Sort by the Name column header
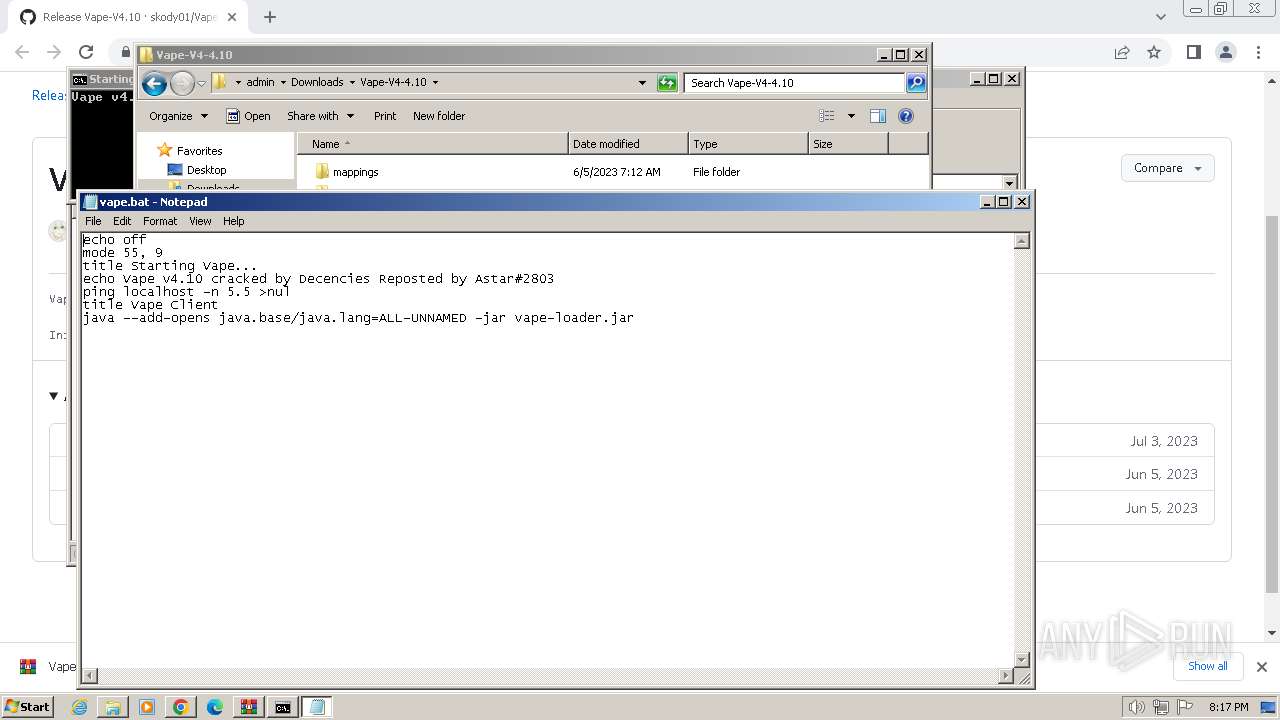1280x720 pixels. click(433, 144)
